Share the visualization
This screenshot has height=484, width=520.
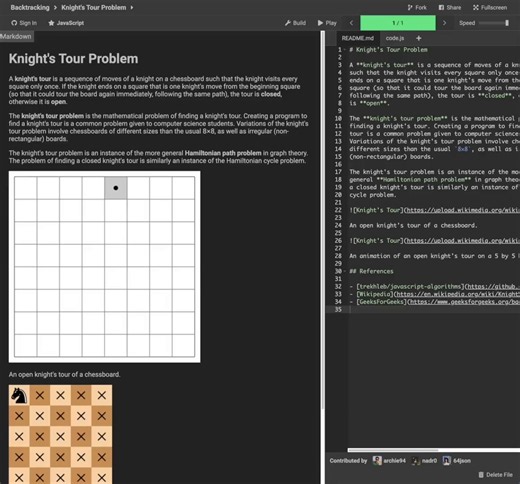[450, 7]
